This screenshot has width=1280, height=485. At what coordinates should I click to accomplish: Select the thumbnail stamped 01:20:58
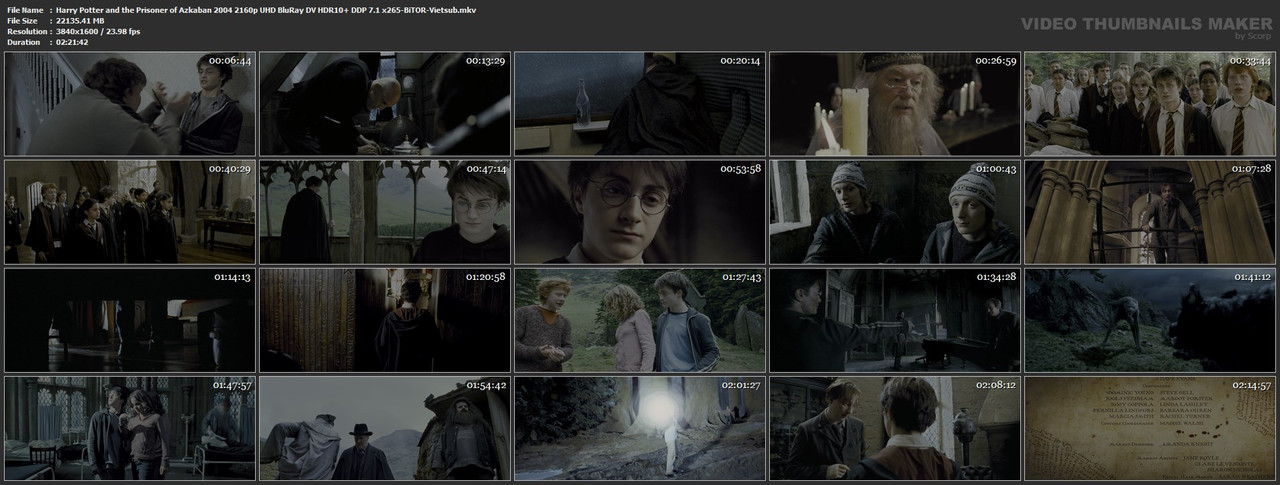click(385, 320)
